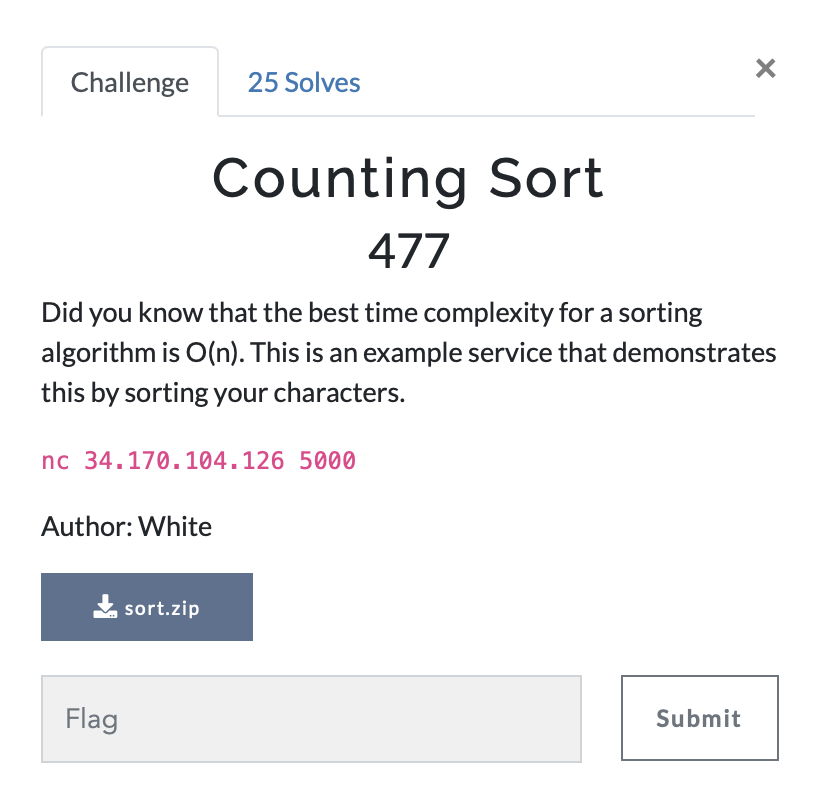This screenshot has height=792, width=830.
Task: Click the IP address 34.170.104.126
Action: (x=184, y=460)
